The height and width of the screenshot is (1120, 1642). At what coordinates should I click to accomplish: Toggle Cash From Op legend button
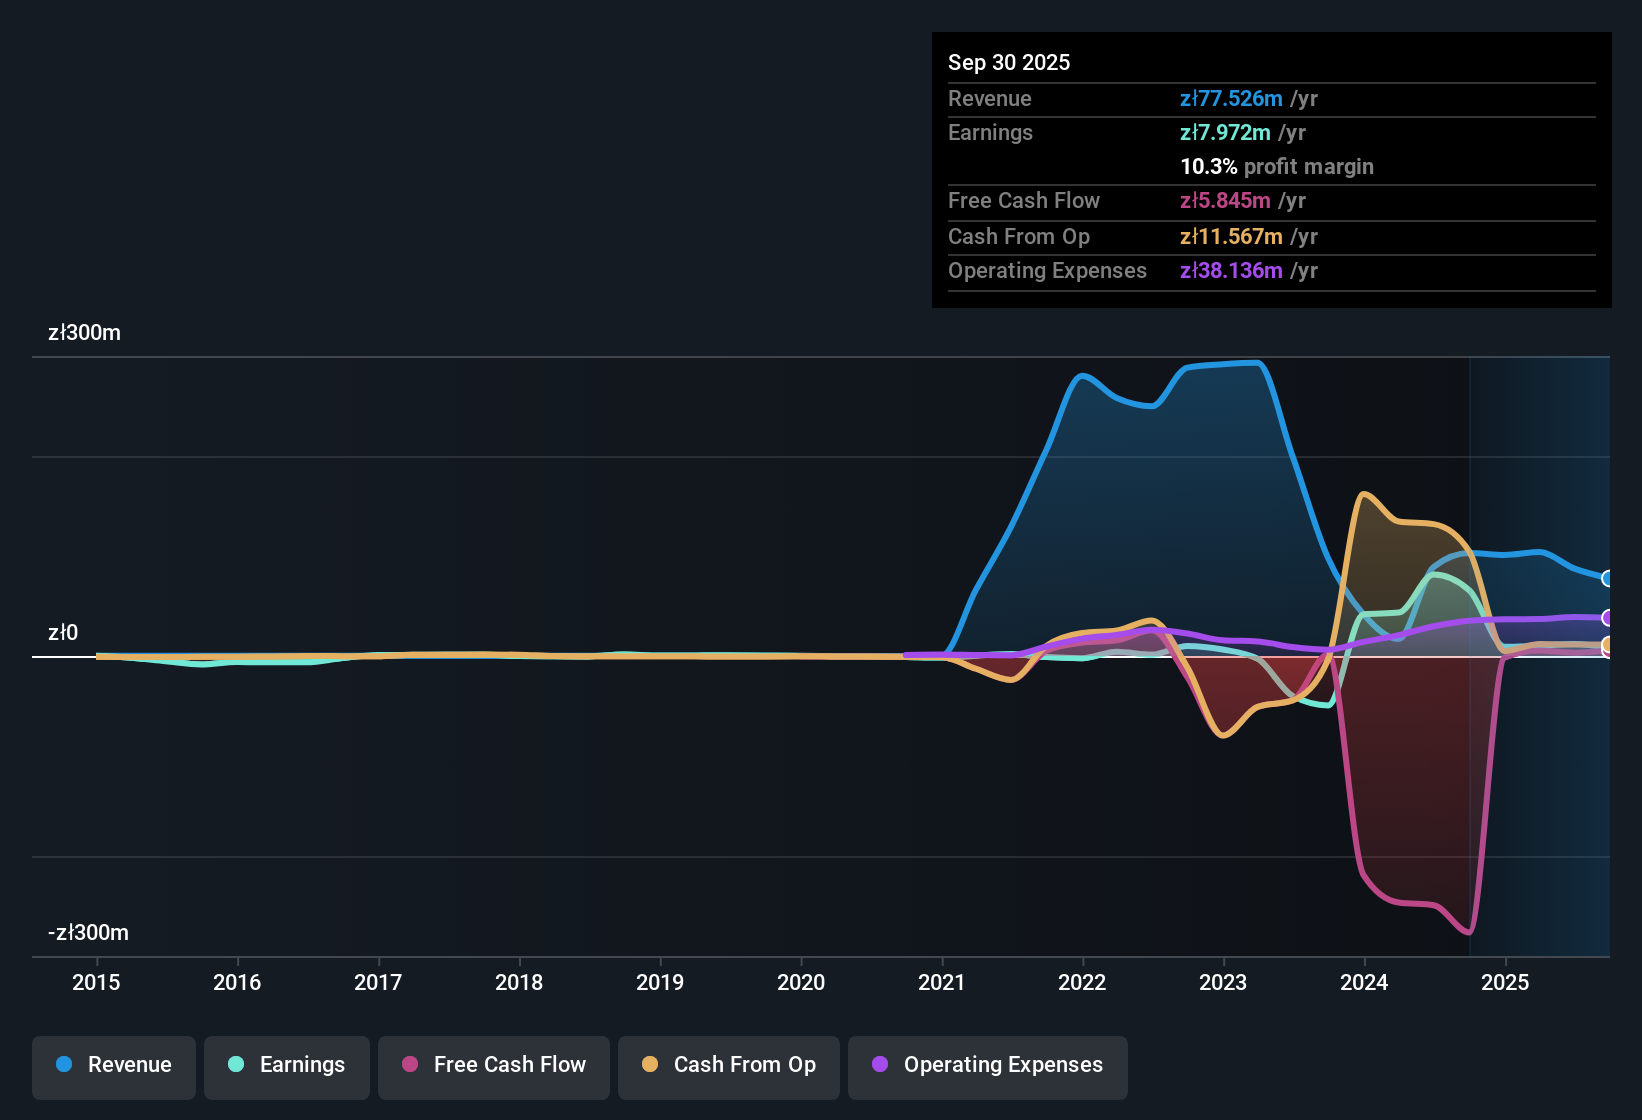(729, 1066)
